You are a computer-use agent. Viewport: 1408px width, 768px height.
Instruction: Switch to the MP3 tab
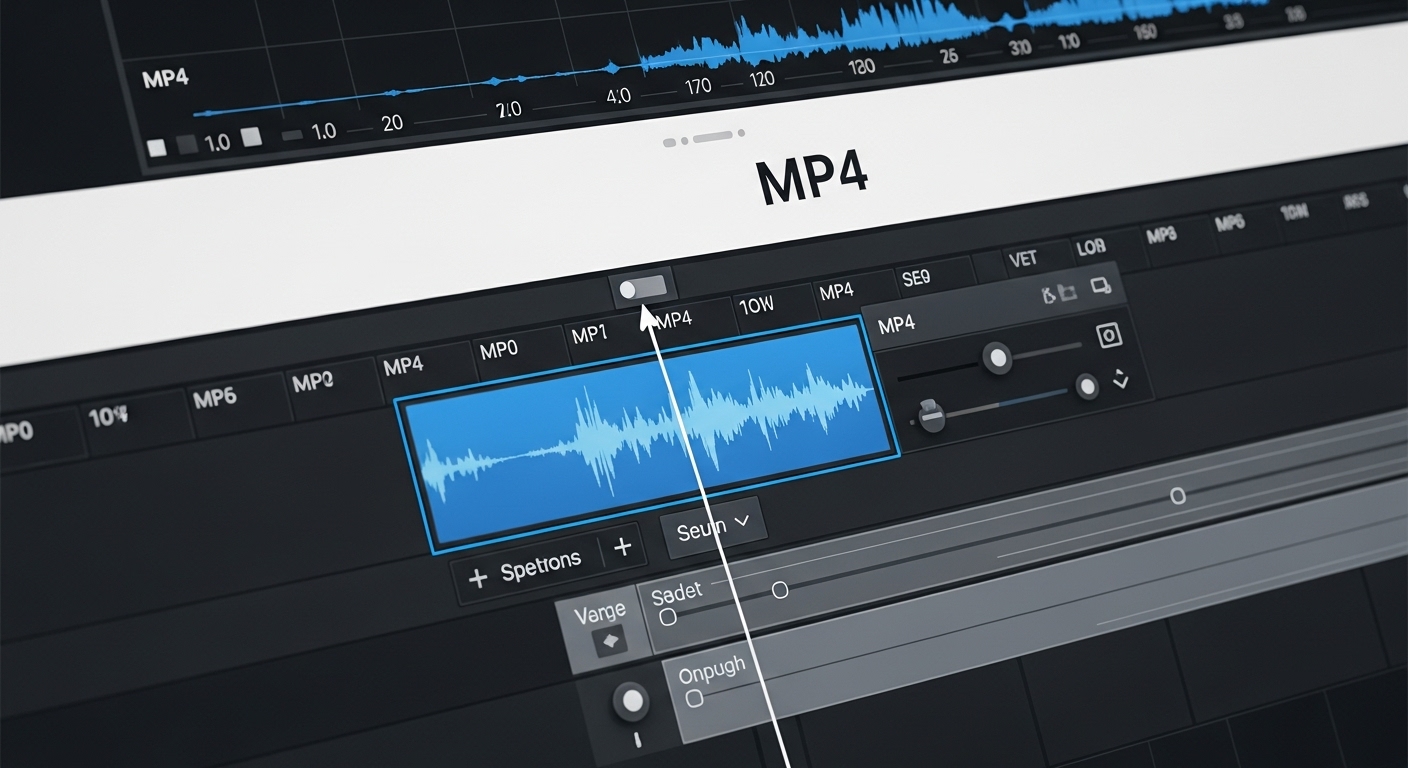click(x=1161, y=235)
